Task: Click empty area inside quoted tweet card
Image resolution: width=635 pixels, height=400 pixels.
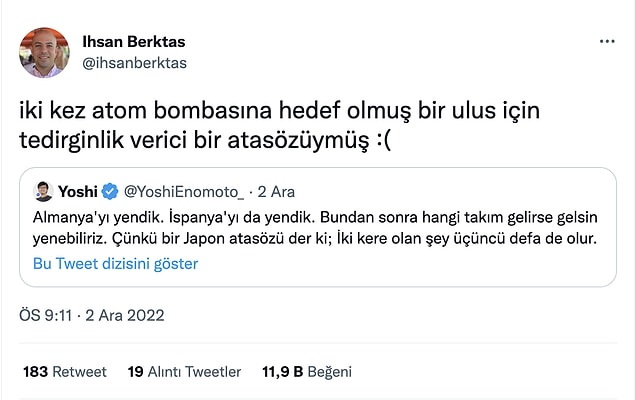Action: click(x=450, y=266)
